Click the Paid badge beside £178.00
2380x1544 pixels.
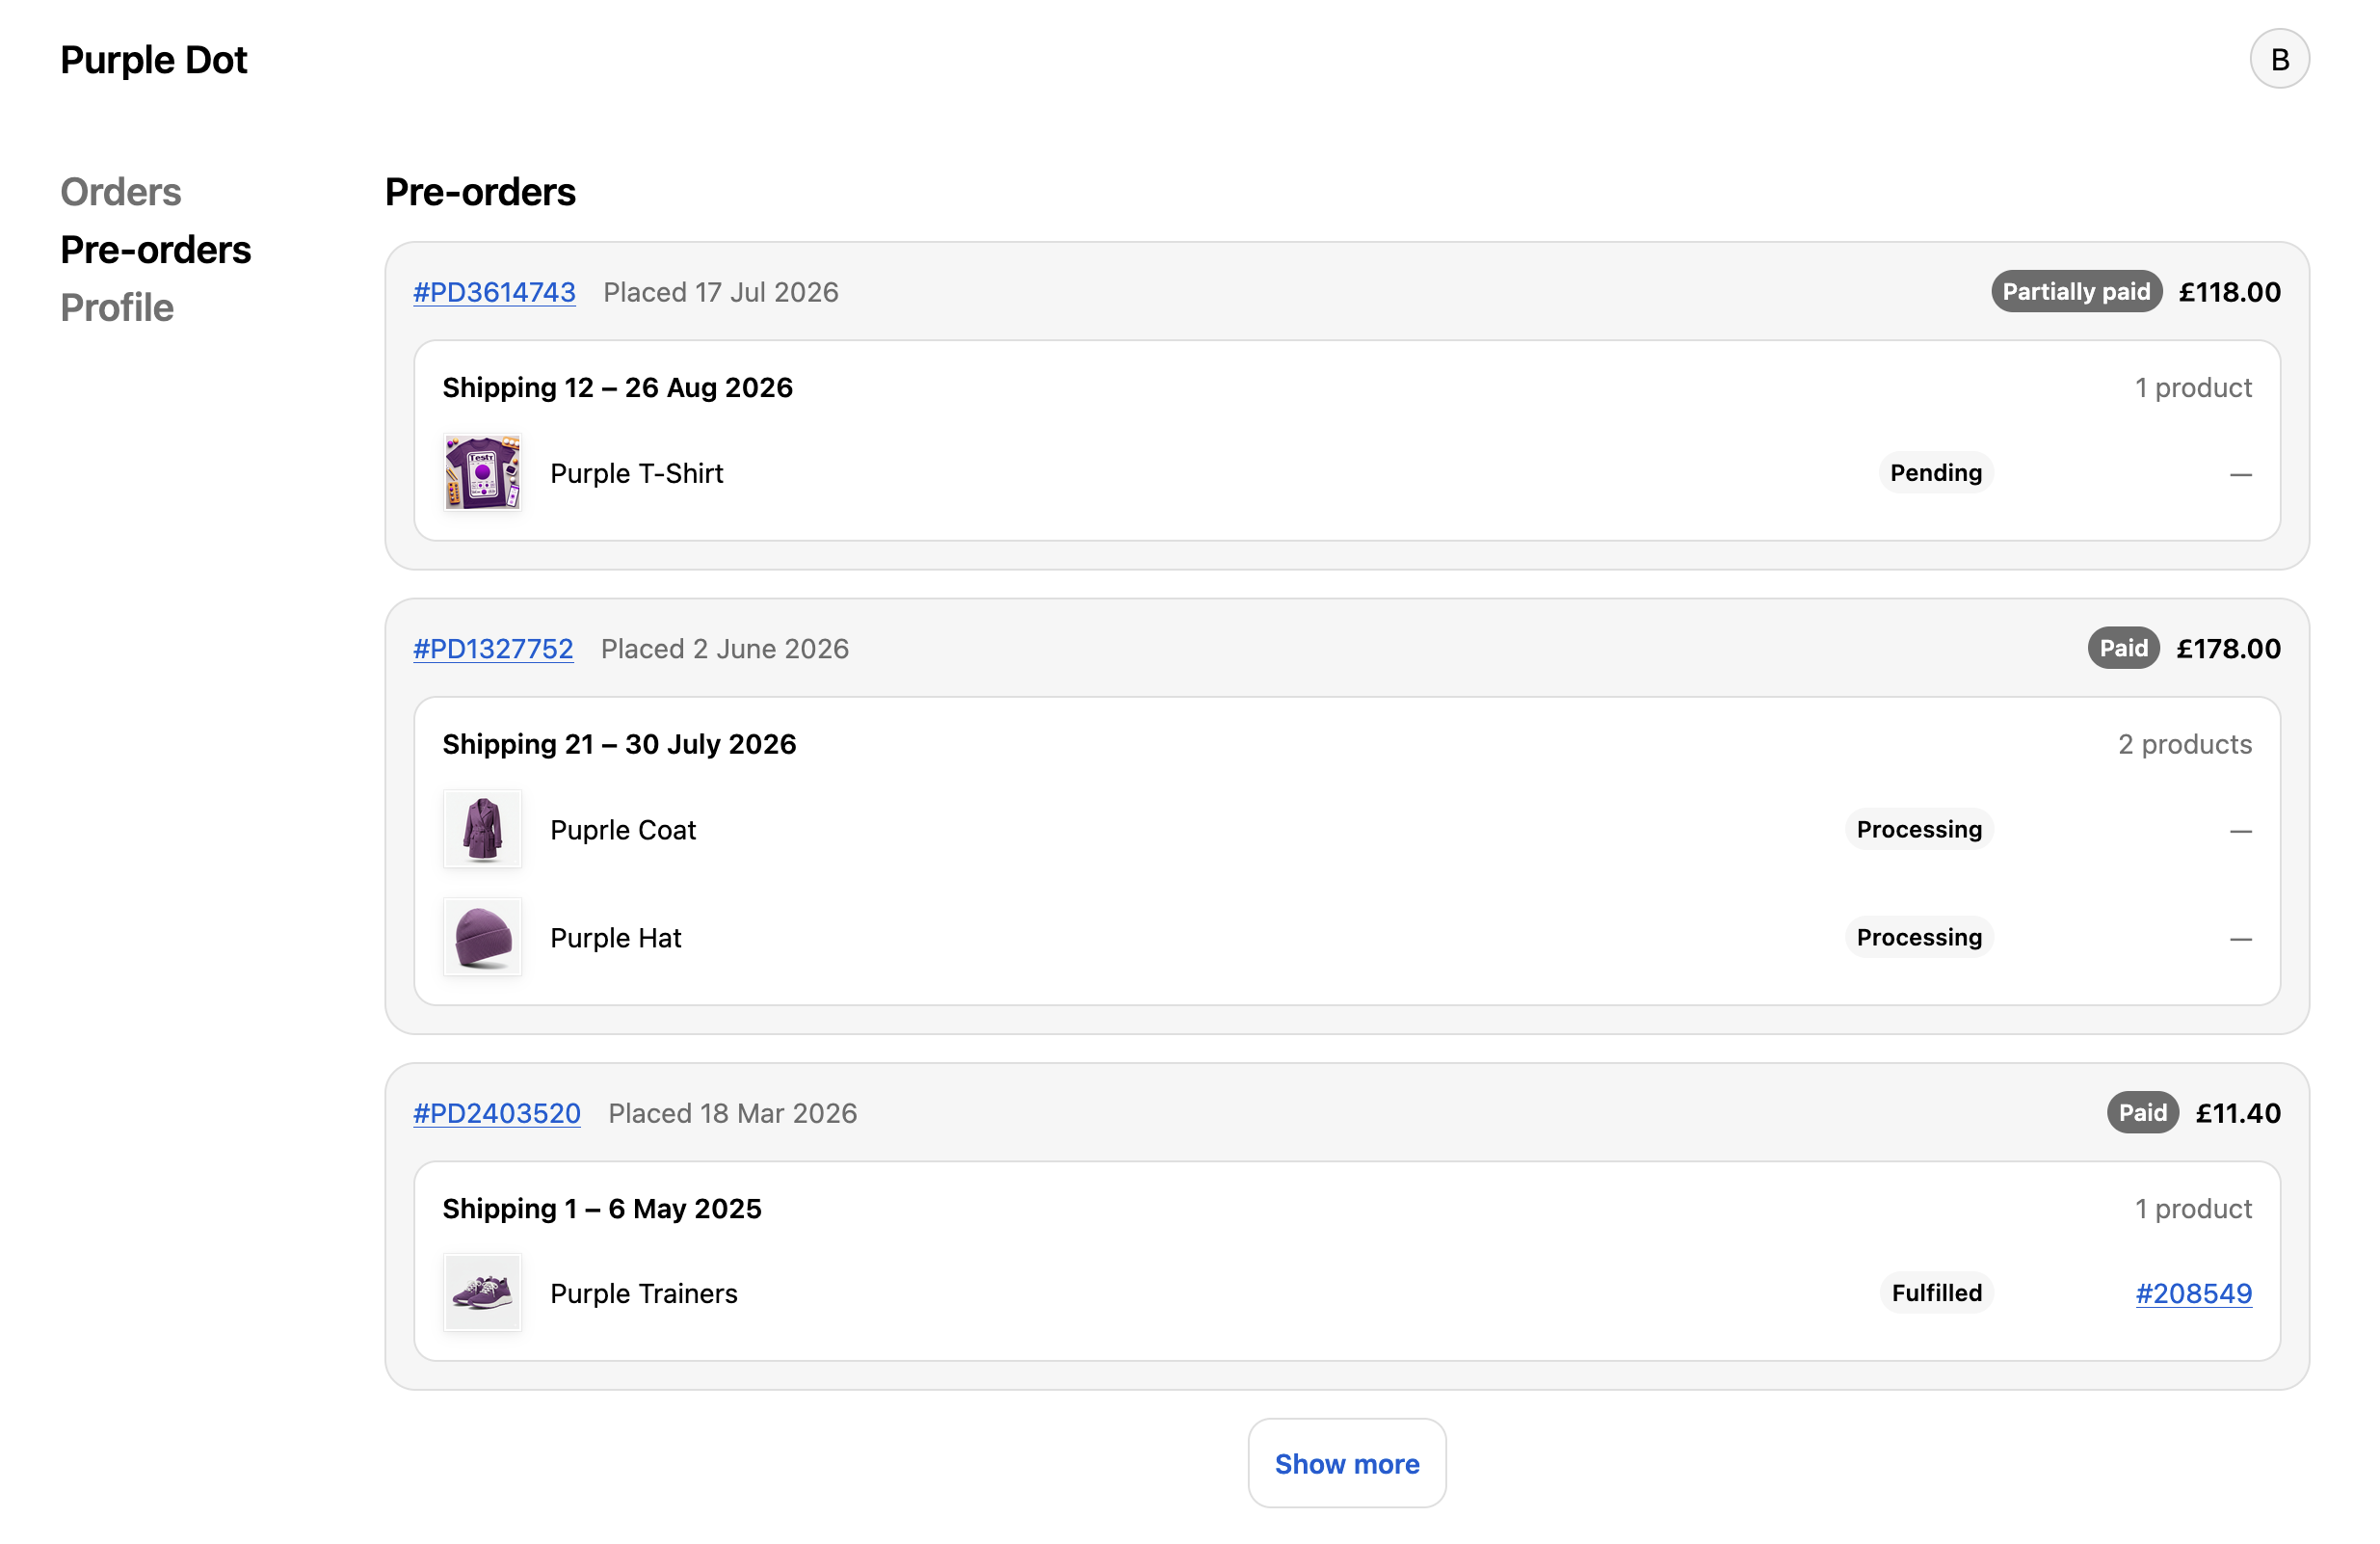(x=2123, y=649)
